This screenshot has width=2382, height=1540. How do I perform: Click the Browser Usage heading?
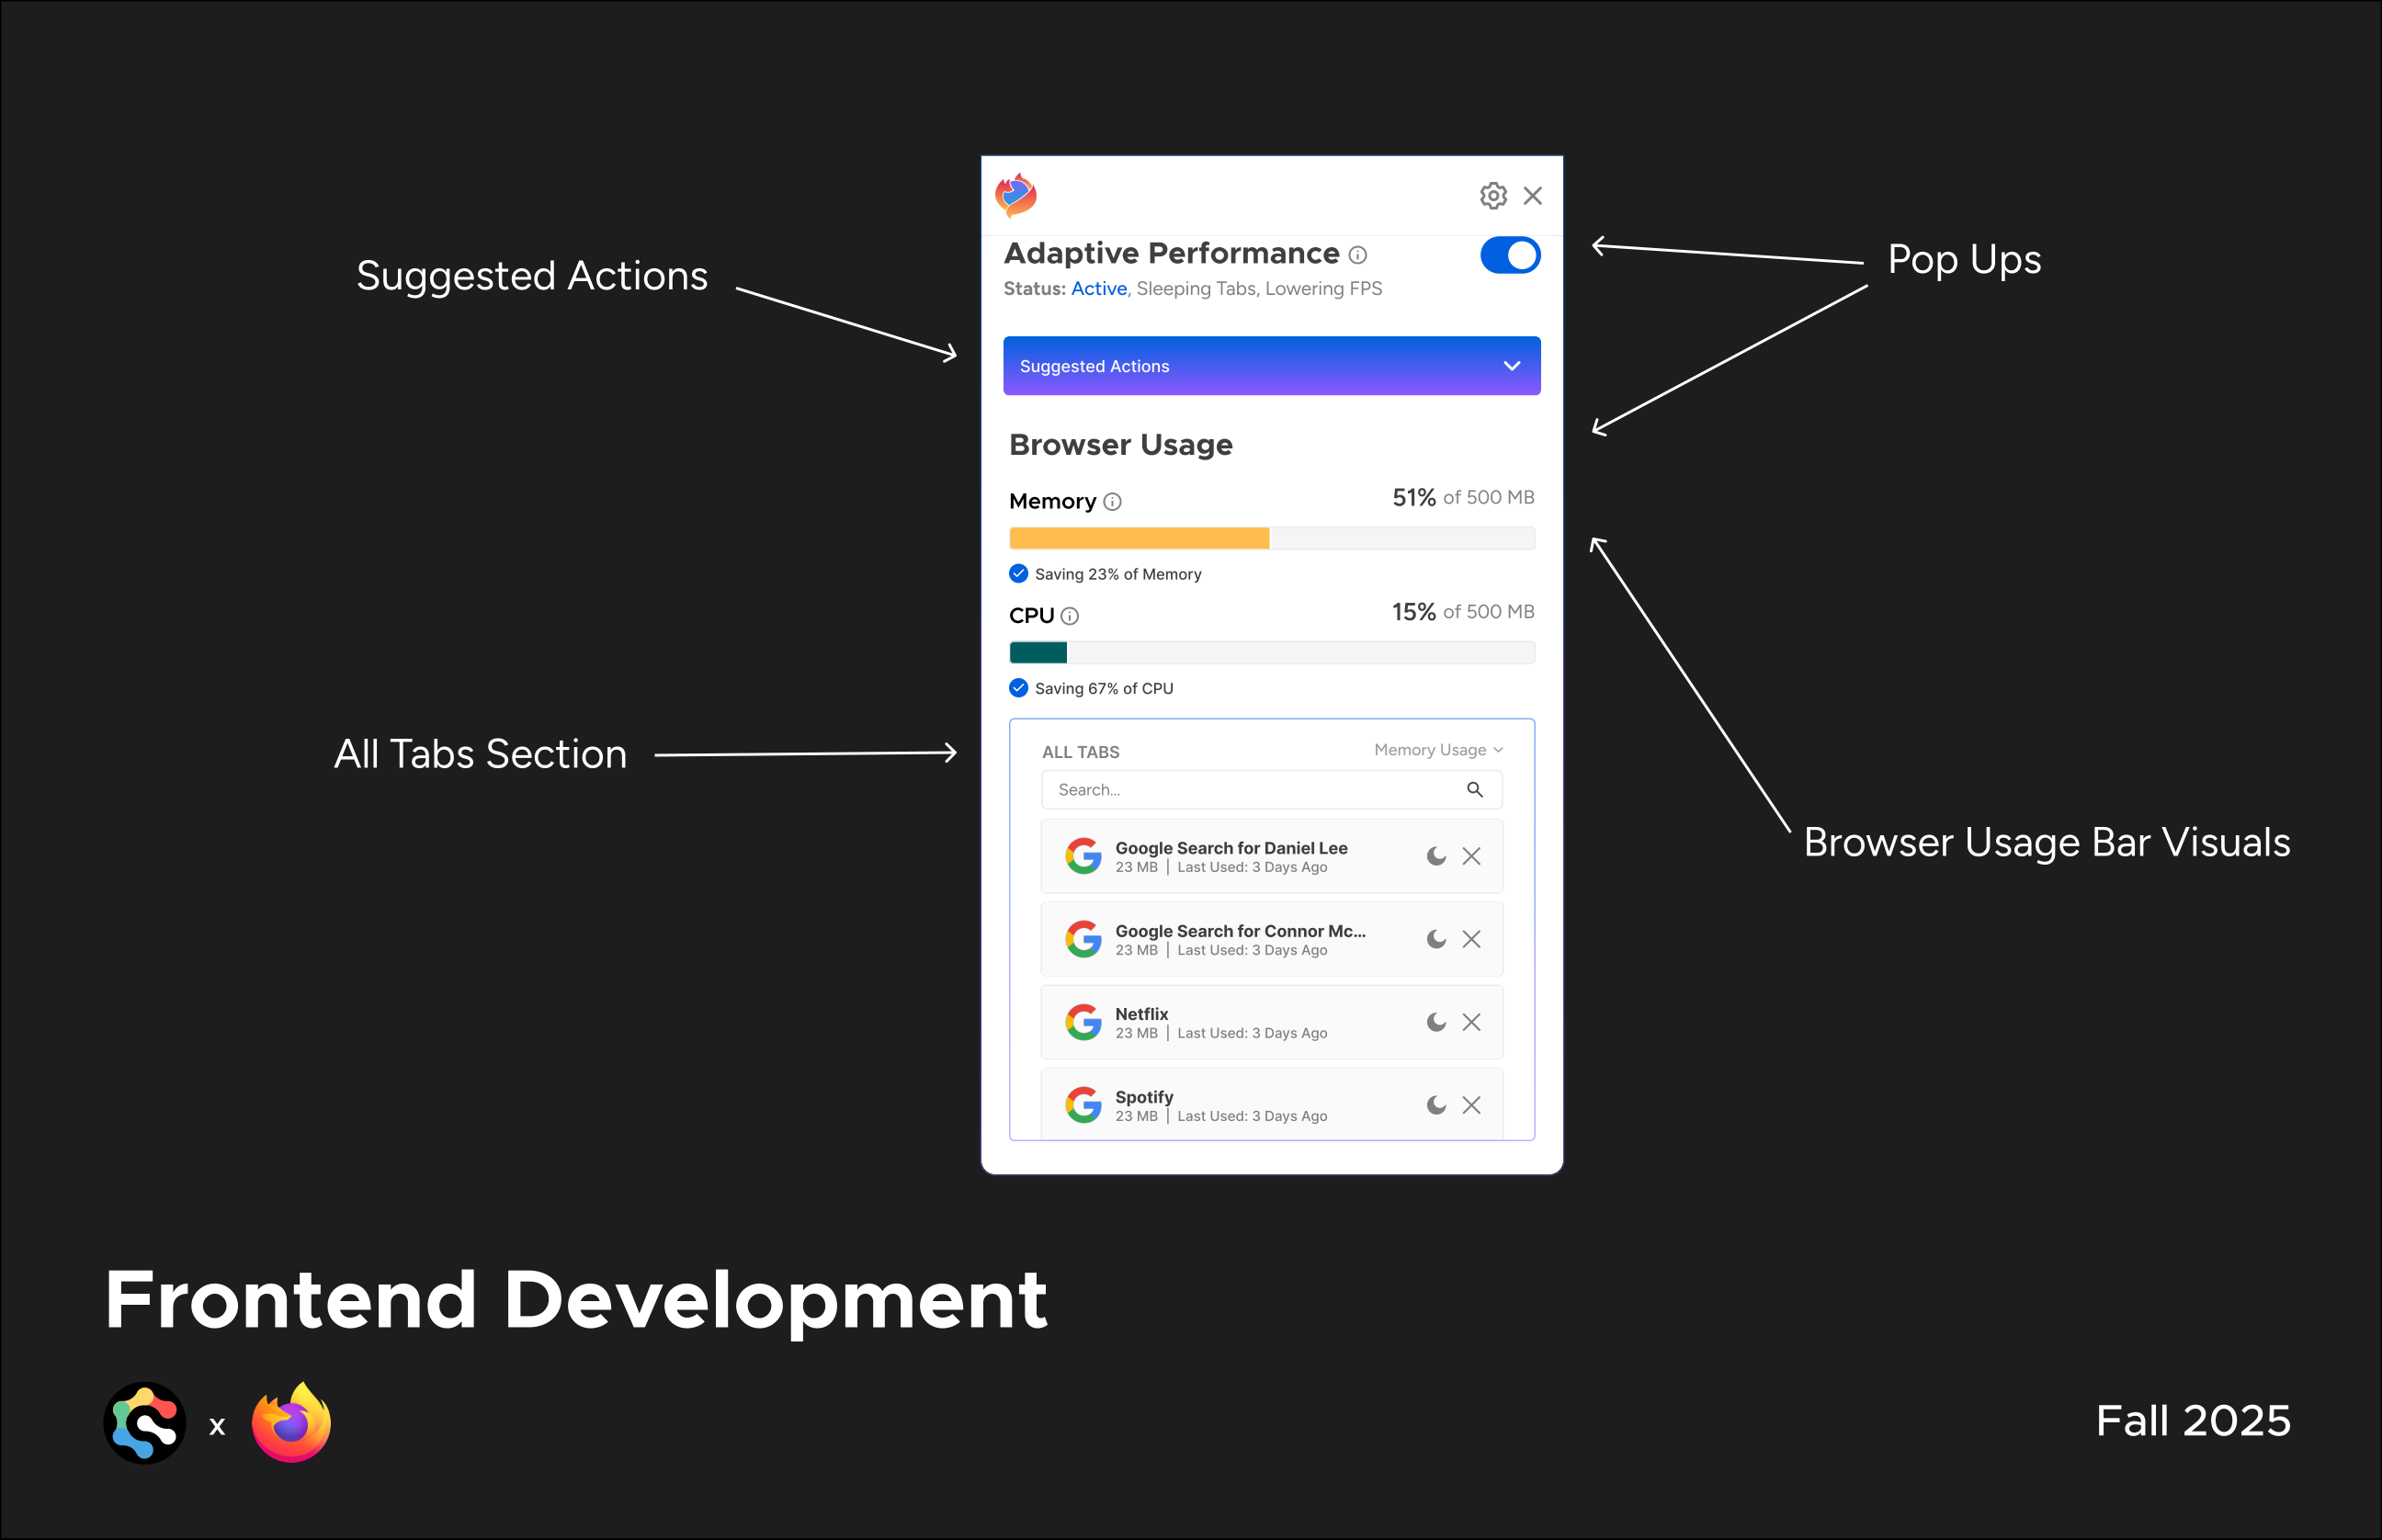tap(1120, 445)
